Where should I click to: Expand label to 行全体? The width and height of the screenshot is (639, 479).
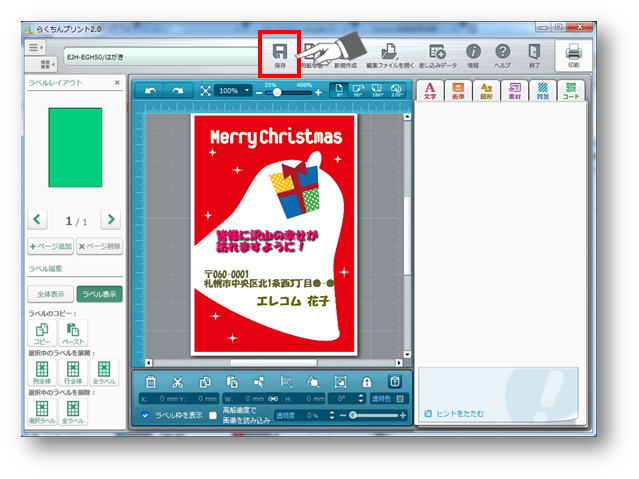click(73, 373)
